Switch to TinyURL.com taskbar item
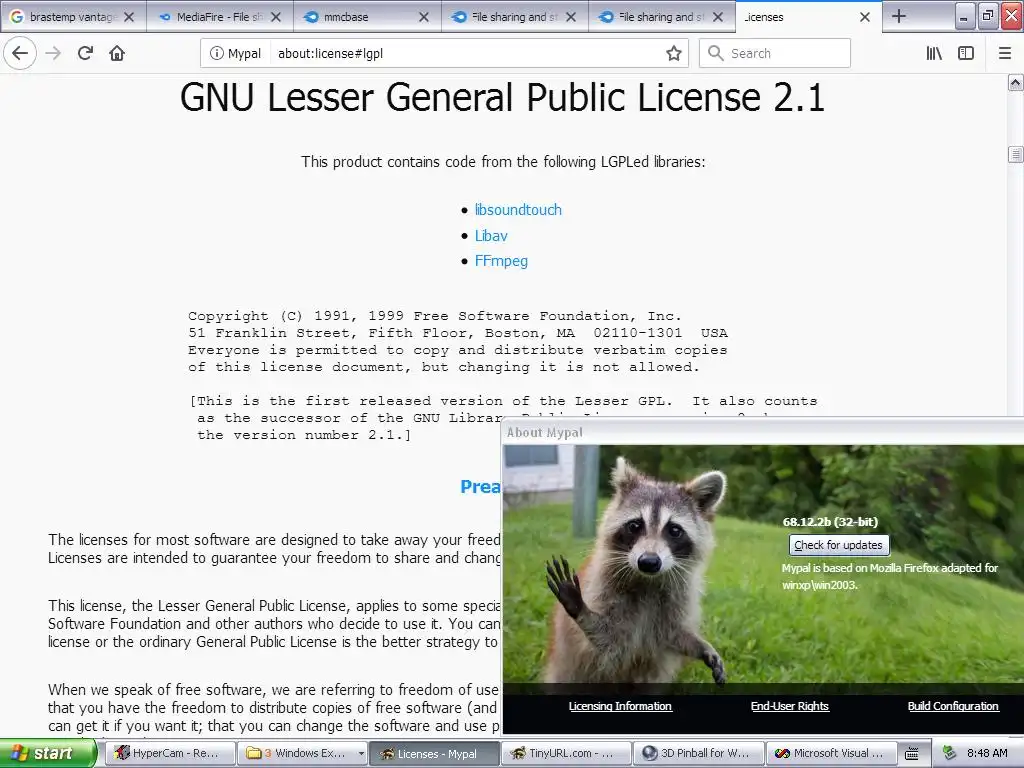Screen dimensions: 1024x768 (x=567, y=753)
